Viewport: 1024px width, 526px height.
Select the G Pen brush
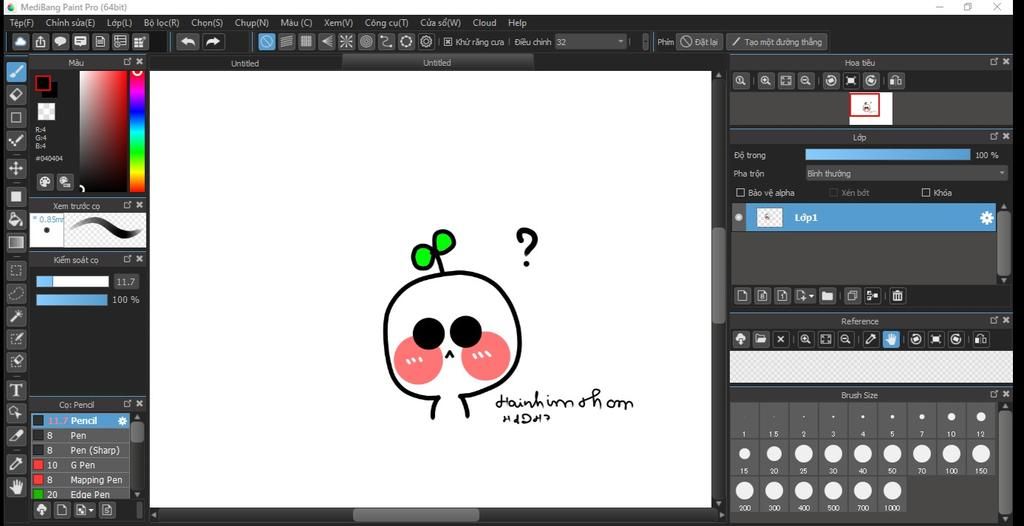81,465
